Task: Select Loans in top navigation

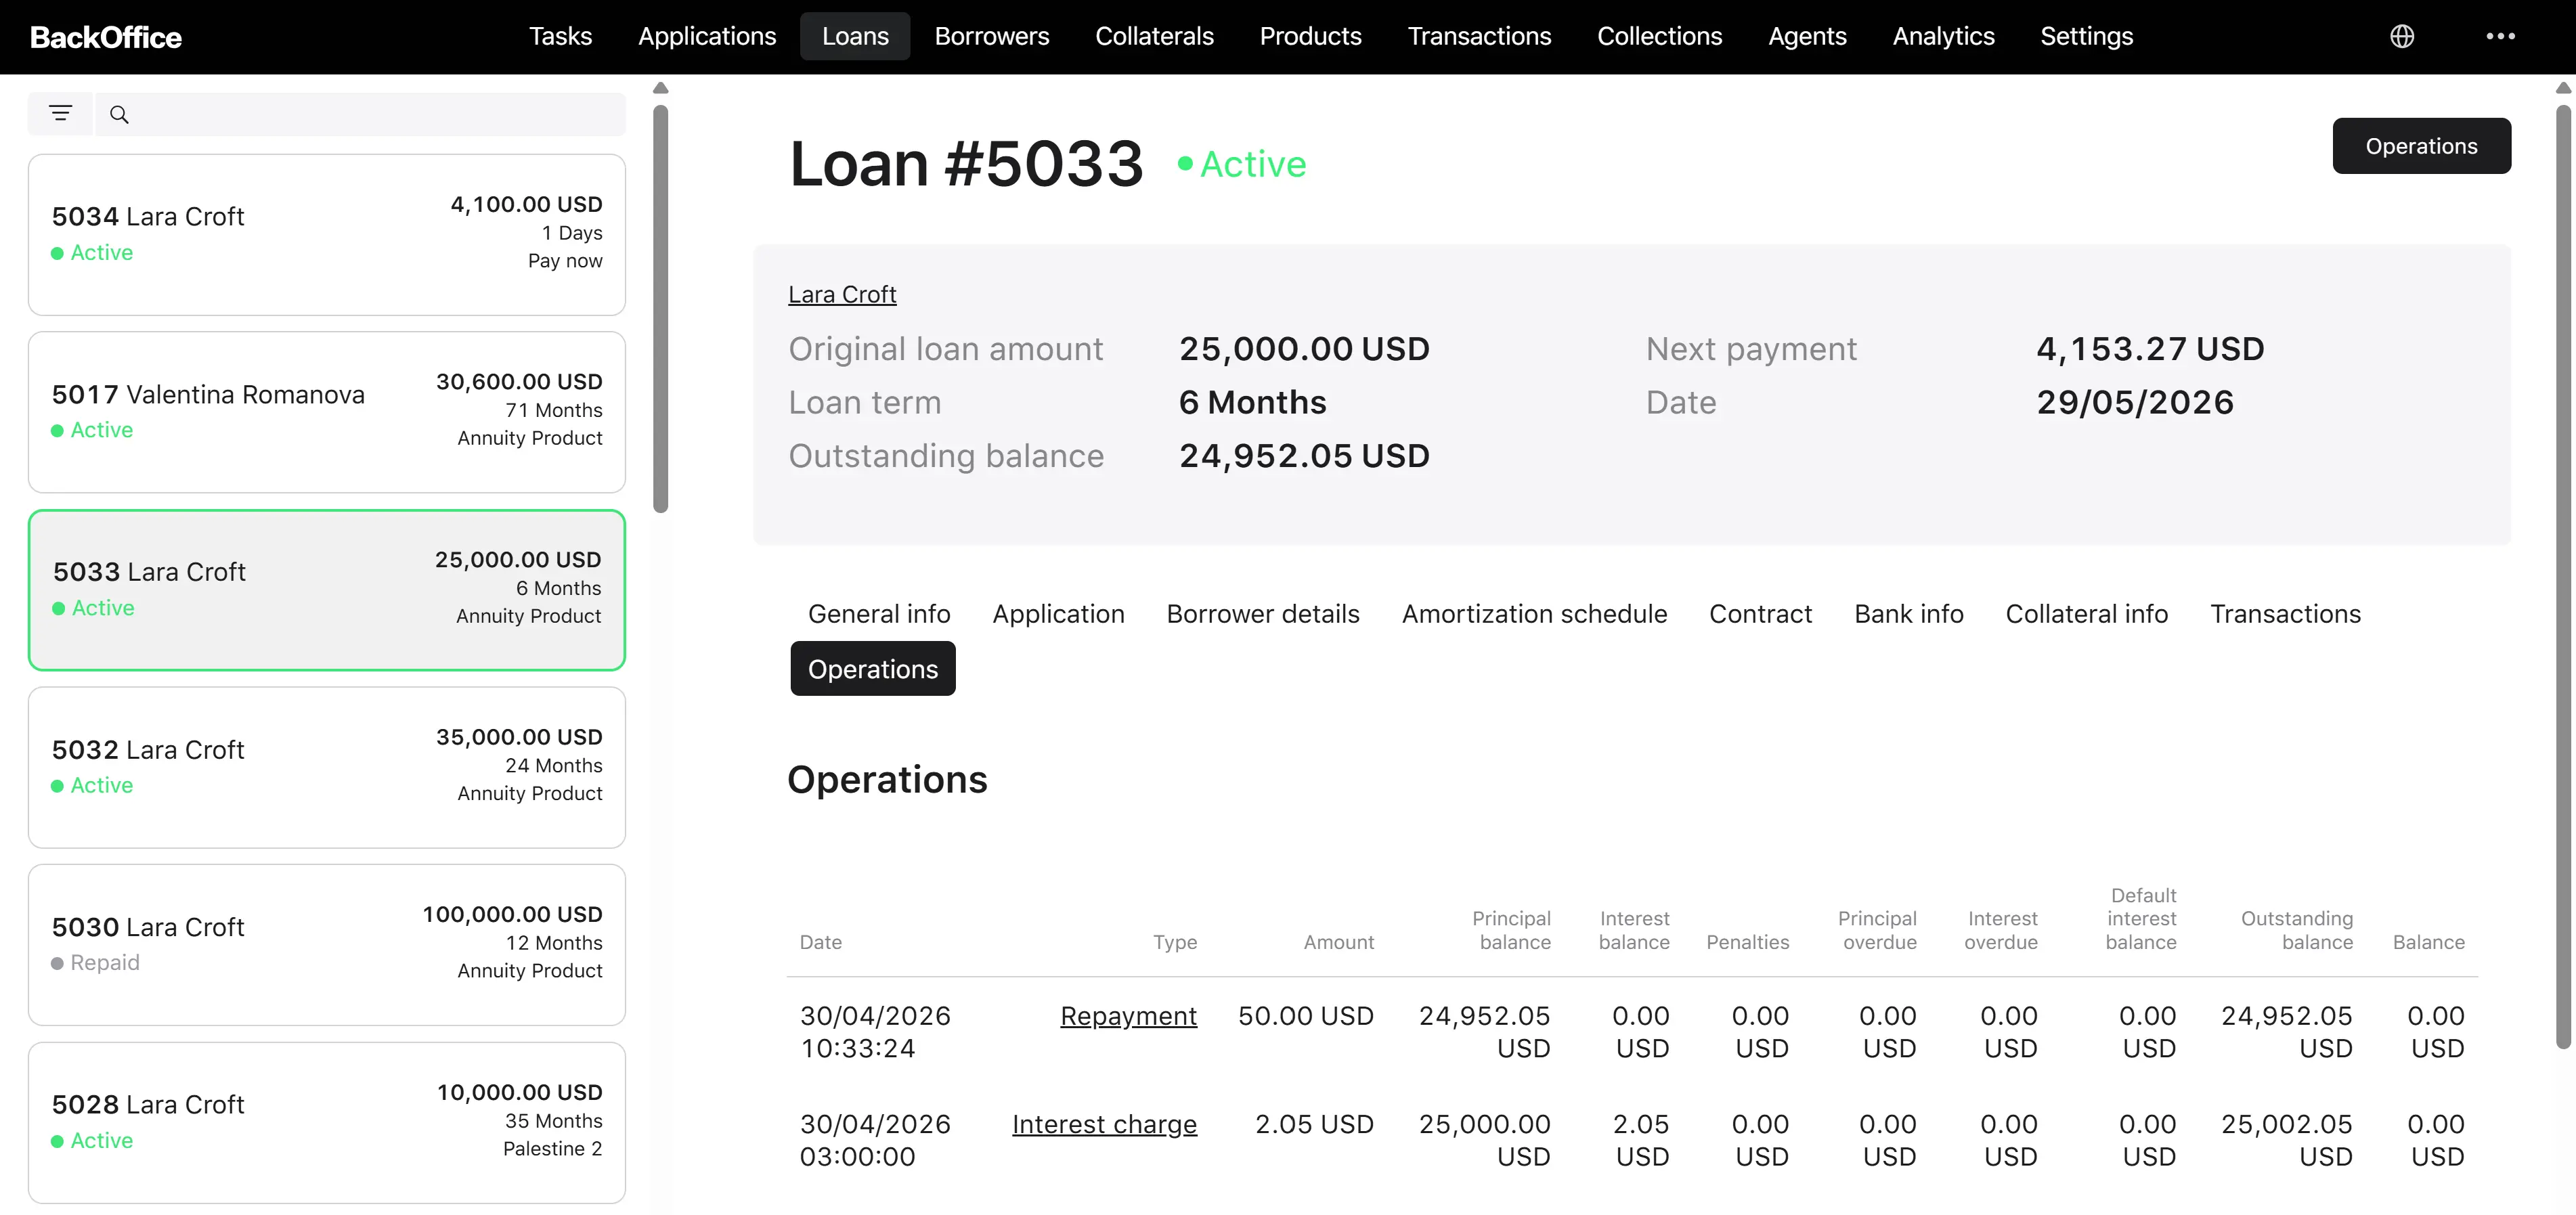Action: (x=855, y=36)
